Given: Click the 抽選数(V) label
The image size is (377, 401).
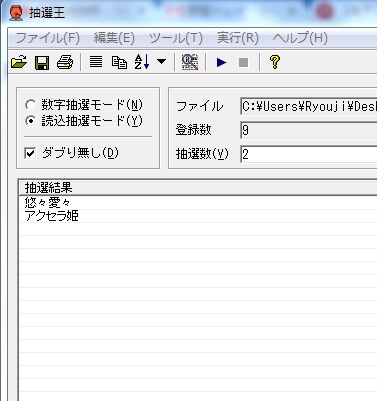Looking at the screenshot, I should click(x=202, y=154).
